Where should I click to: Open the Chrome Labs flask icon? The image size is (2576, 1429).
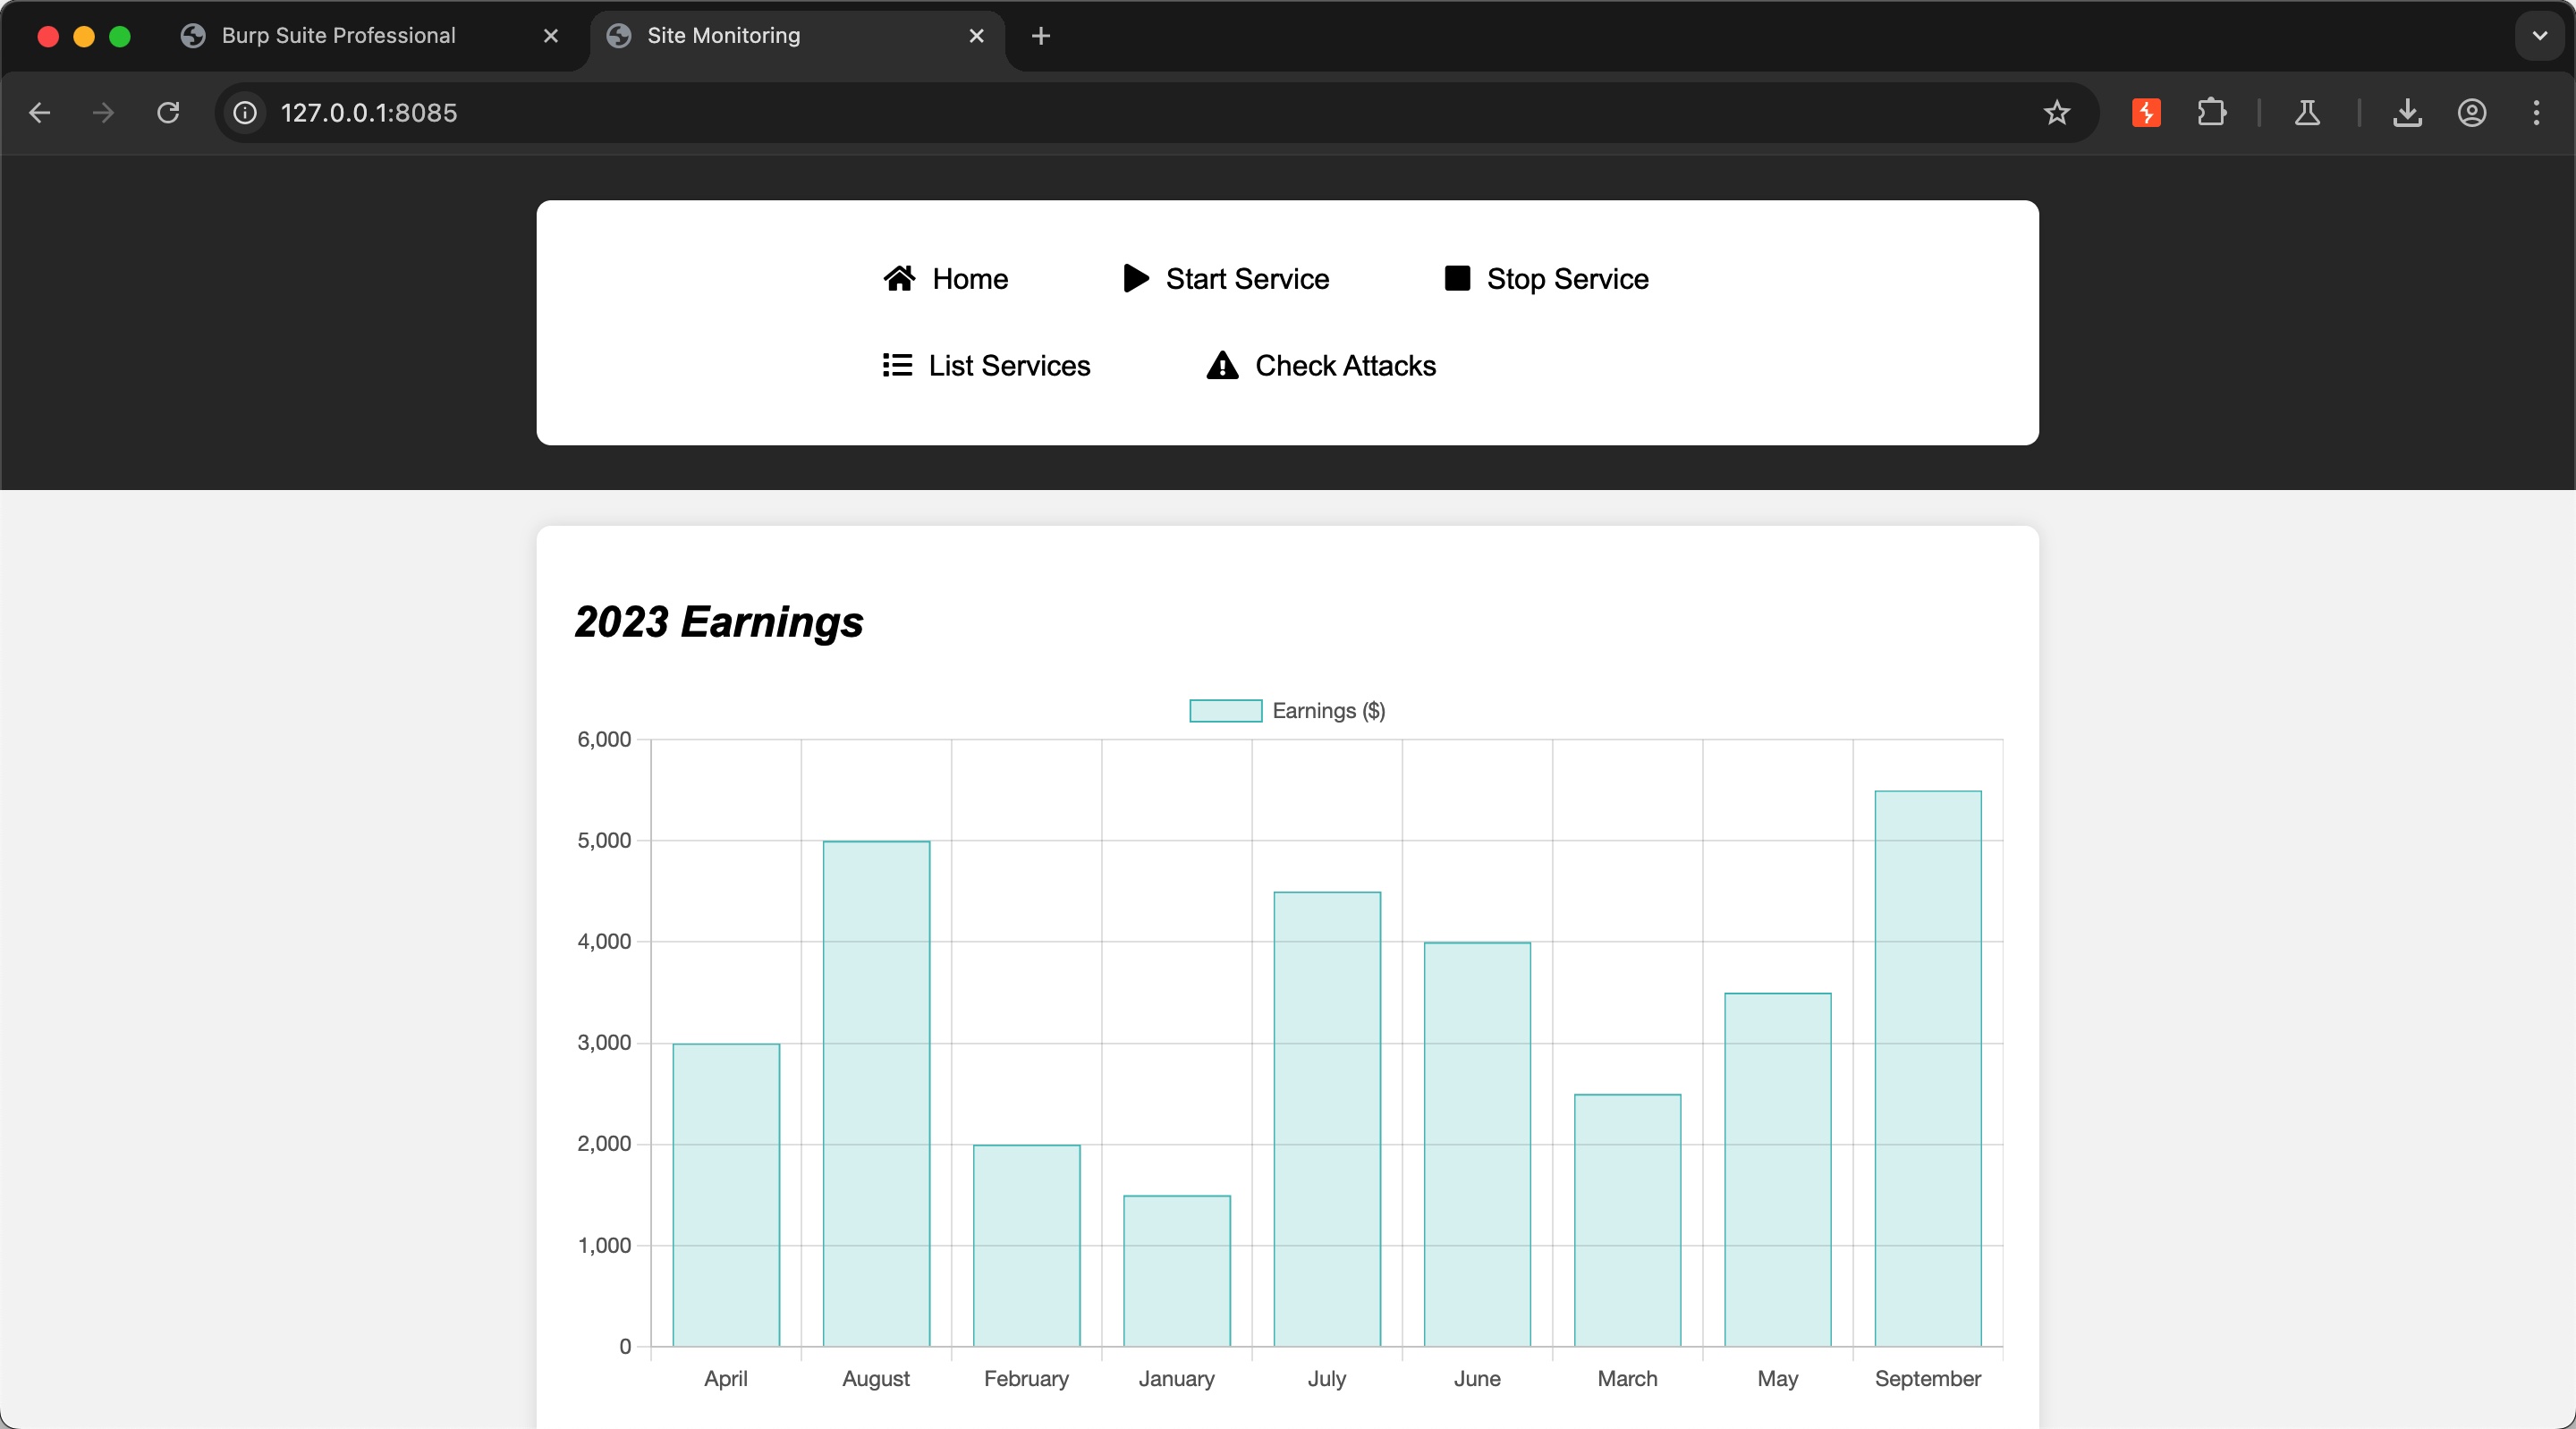click(2307, 113)
